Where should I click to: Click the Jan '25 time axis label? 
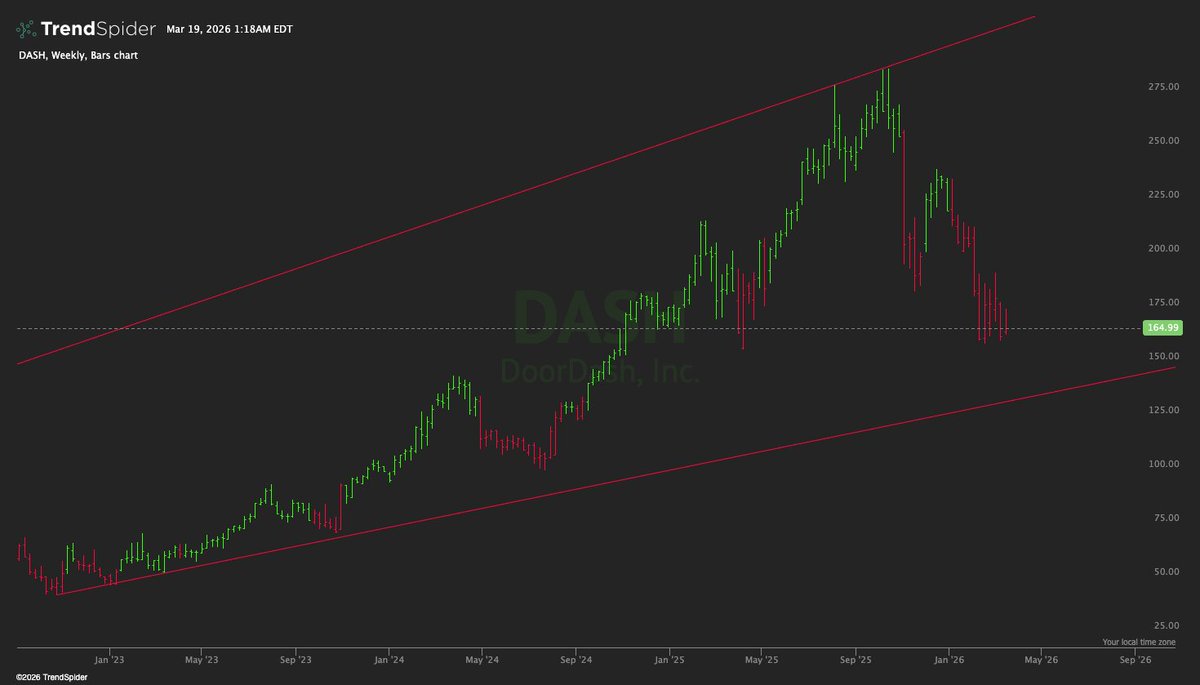pos(669,660)
